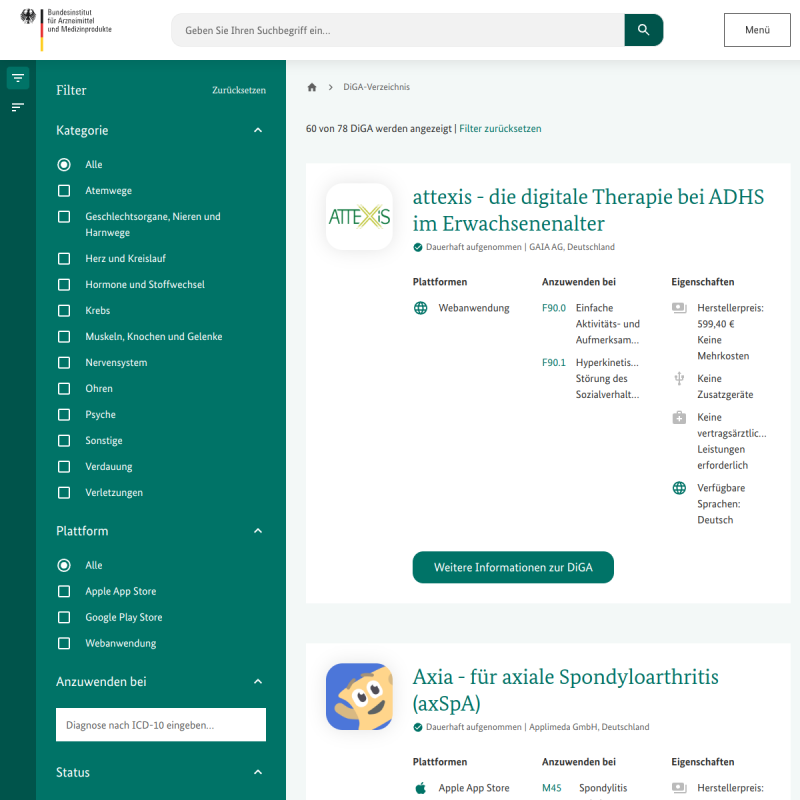Image resolution: width=800 pixels, height=800 pixels.
Task: Click the Verfügbare Sprachen globe icon
Action: point(679,488)
